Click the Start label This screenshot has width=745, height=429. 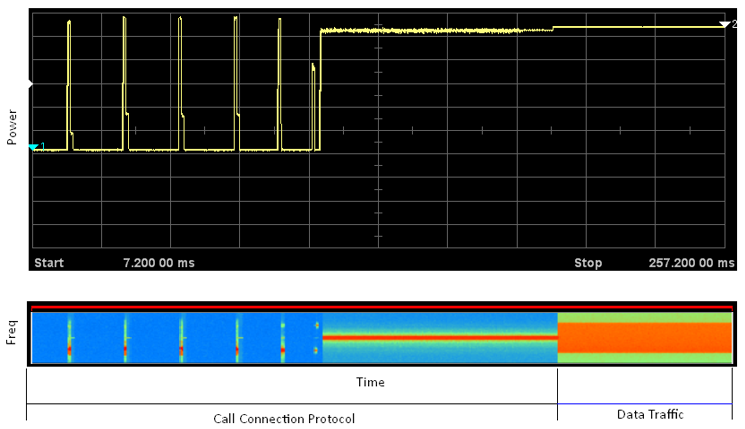(49, 263)
